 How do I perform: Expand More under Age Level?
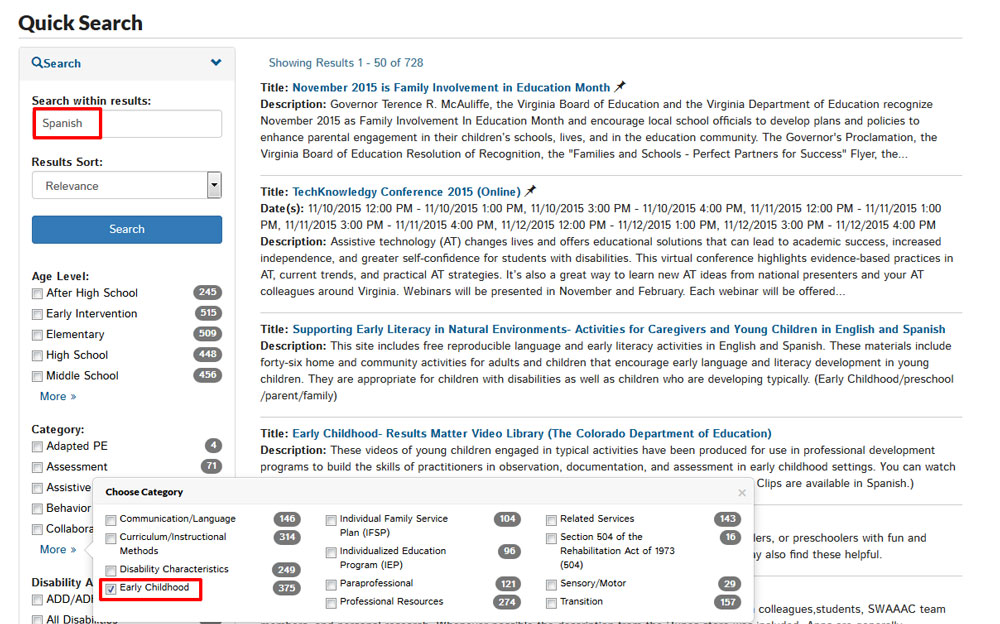(x=57, y=396)
